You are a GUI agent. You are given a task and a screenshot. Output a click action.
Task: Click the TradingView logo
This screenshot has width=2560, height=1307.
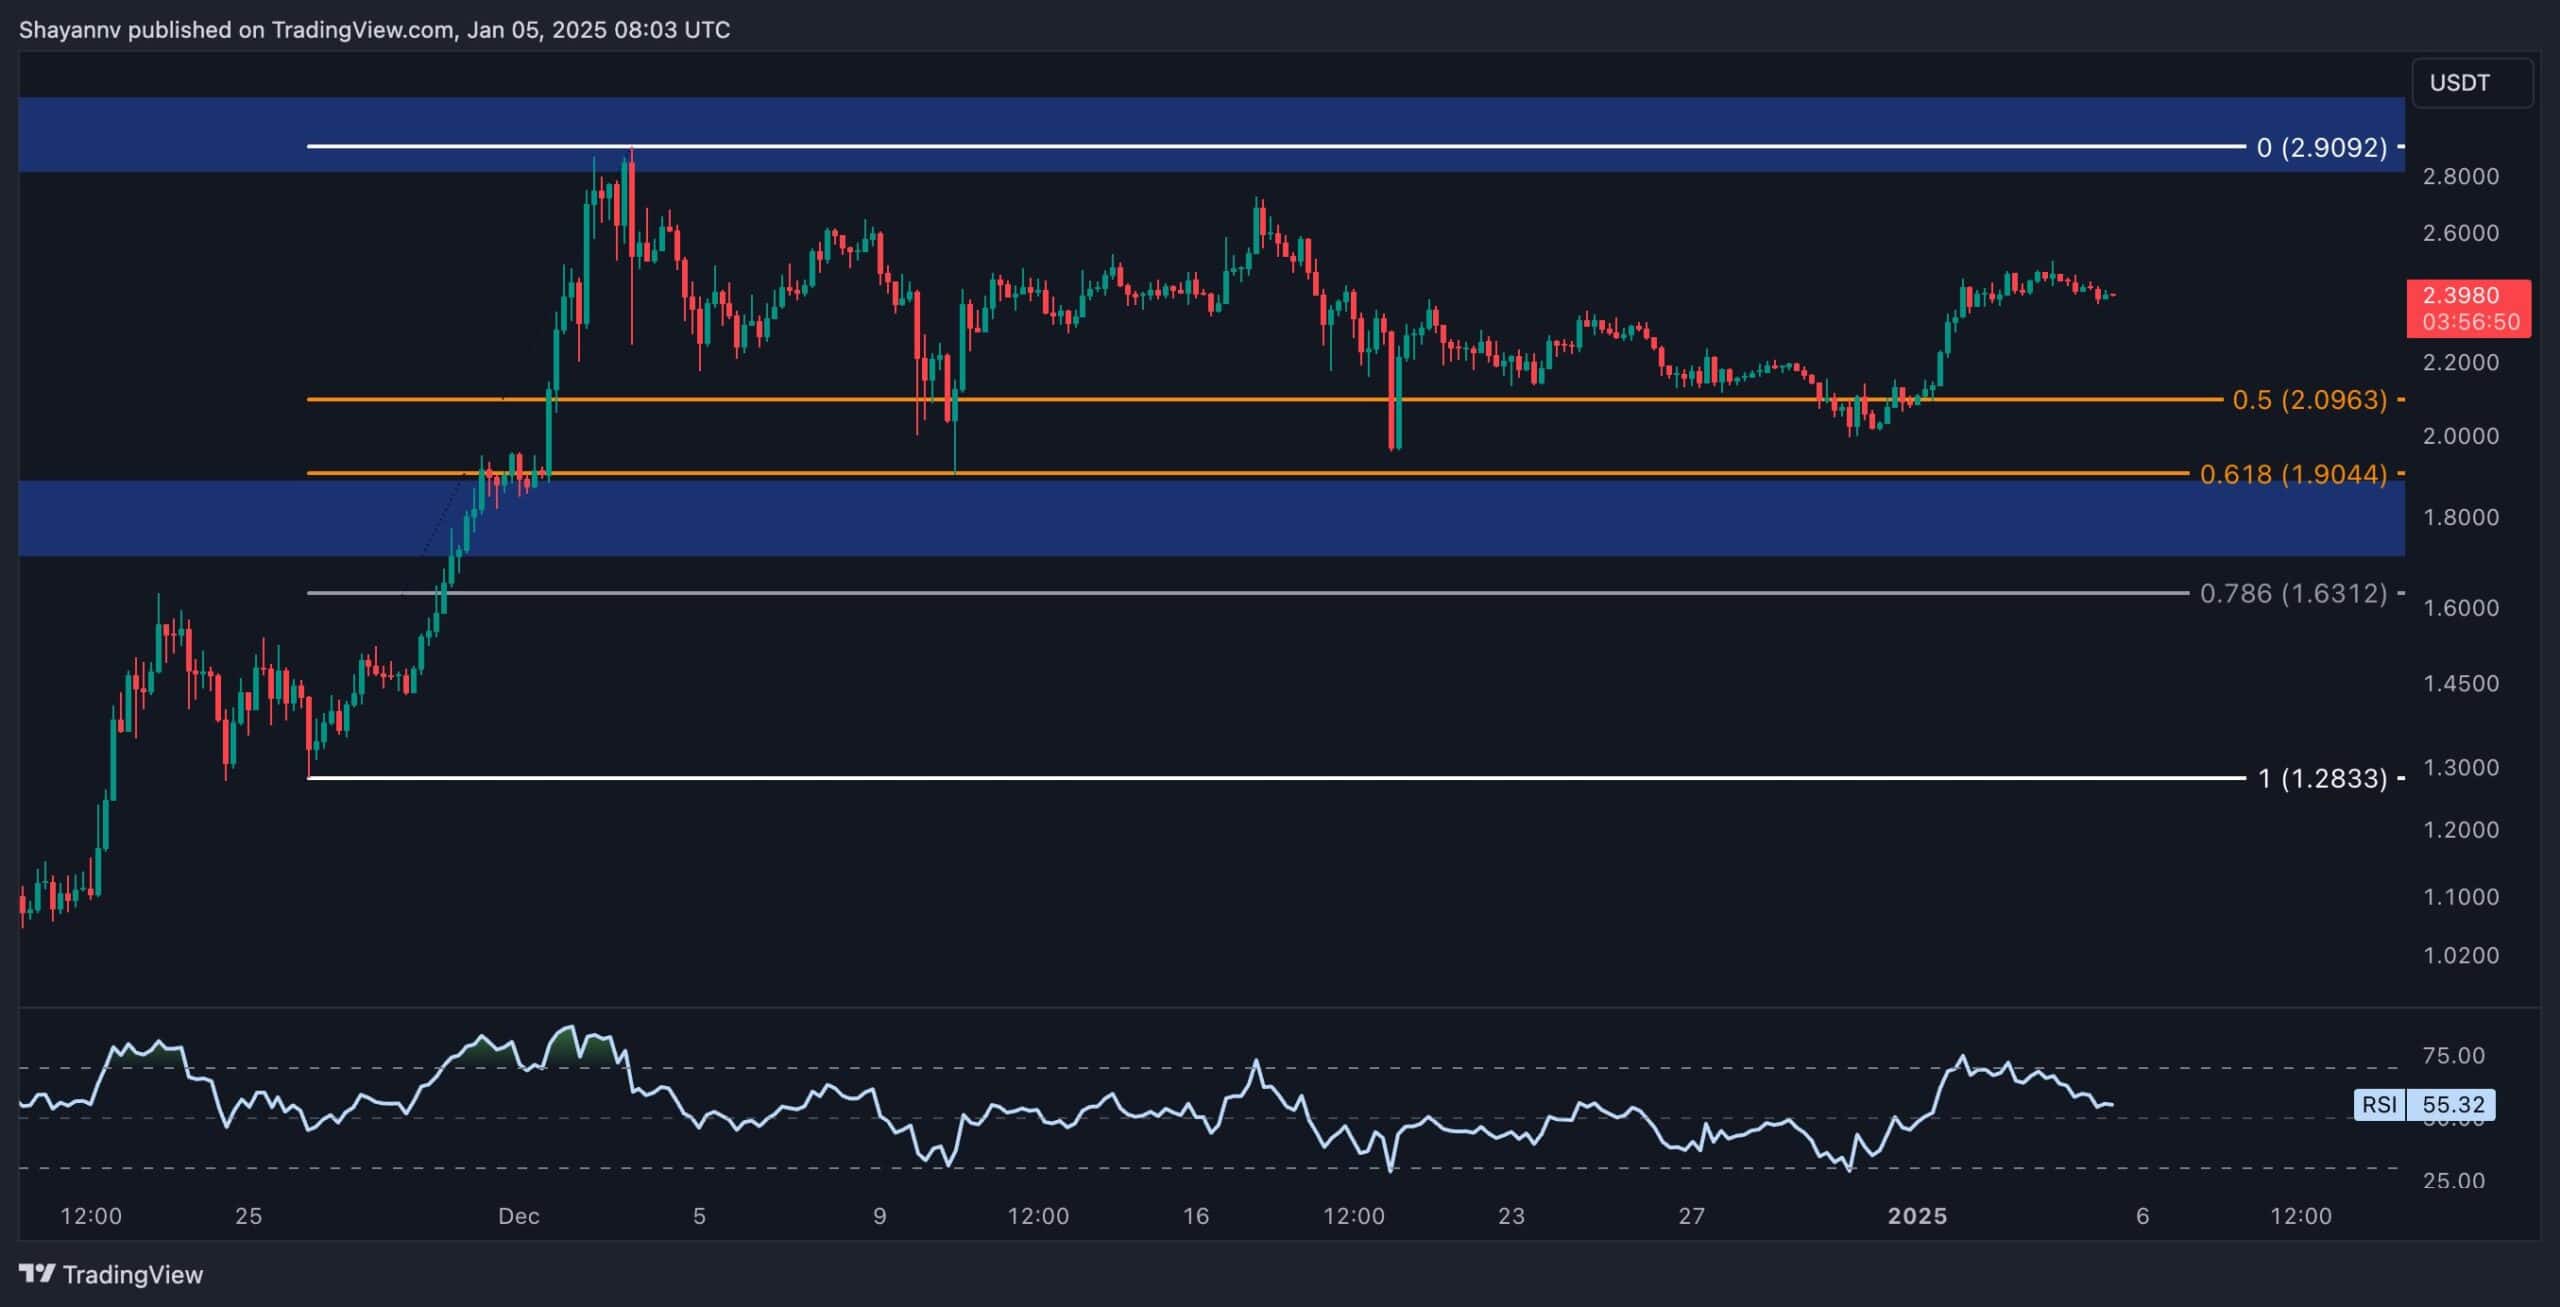click(112, 1274)
